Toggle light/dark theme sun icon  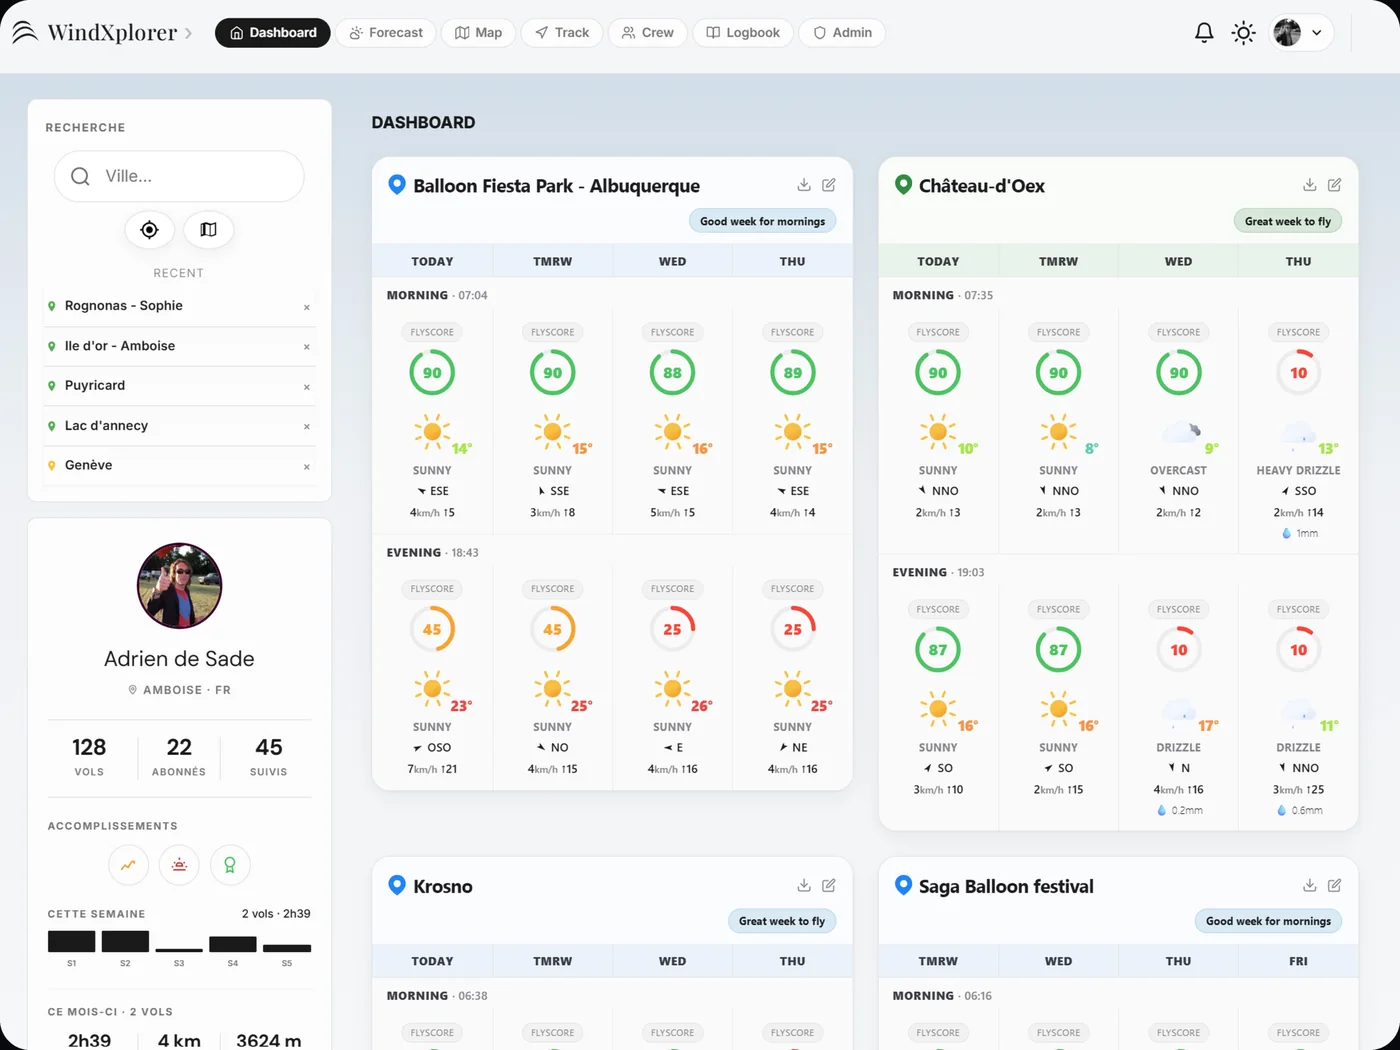(1244, 33)
